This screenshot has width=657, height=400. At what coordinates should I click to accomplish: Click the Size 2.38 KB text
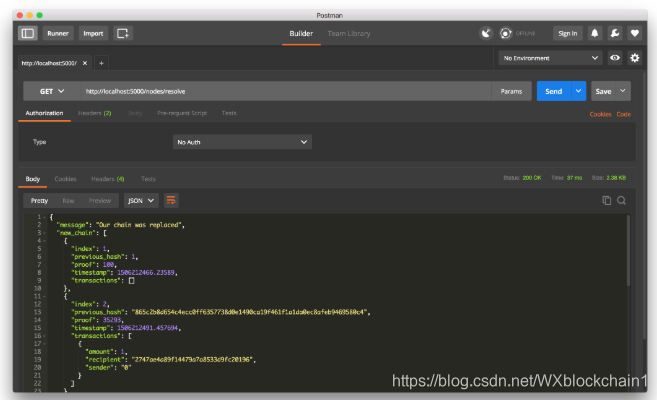click(609, 178)
